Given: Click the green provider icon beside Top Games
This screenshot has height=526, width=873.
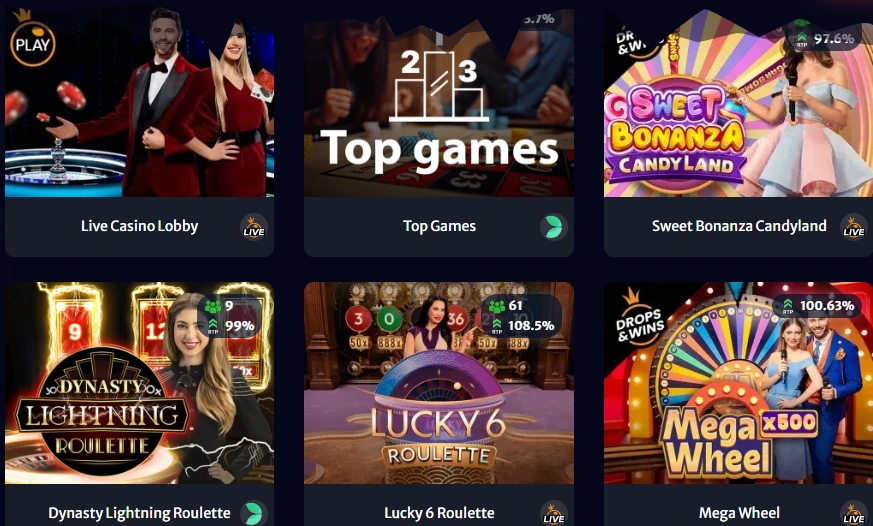Looking at the screenshot, I should pyautogui.click(x=553, y=227).
